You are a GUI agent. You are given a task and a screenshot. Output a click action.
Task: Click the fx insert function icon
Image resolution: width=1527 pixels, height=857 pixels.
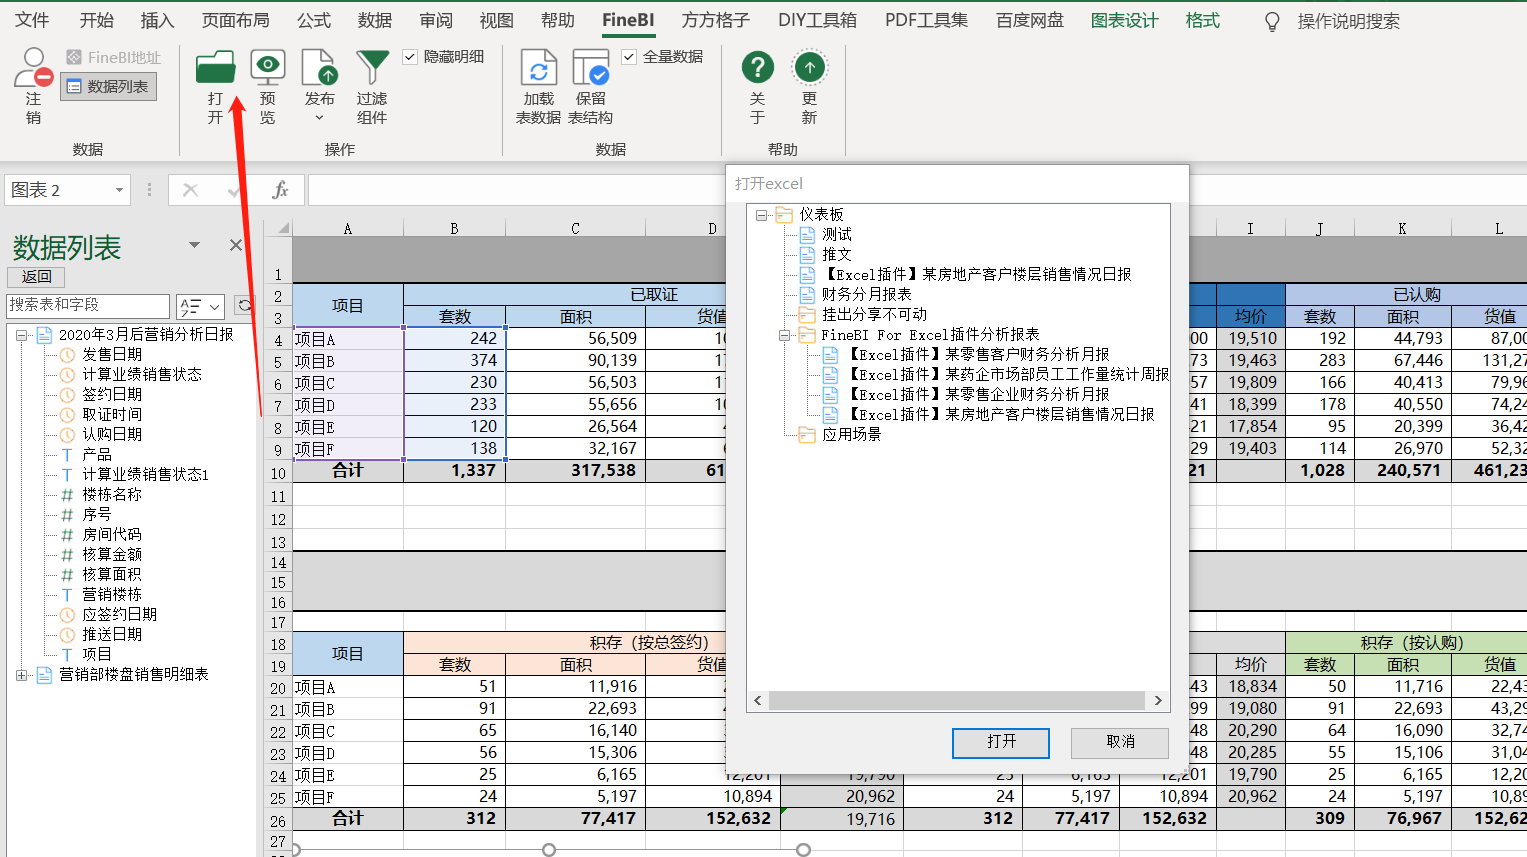[280, 190]
